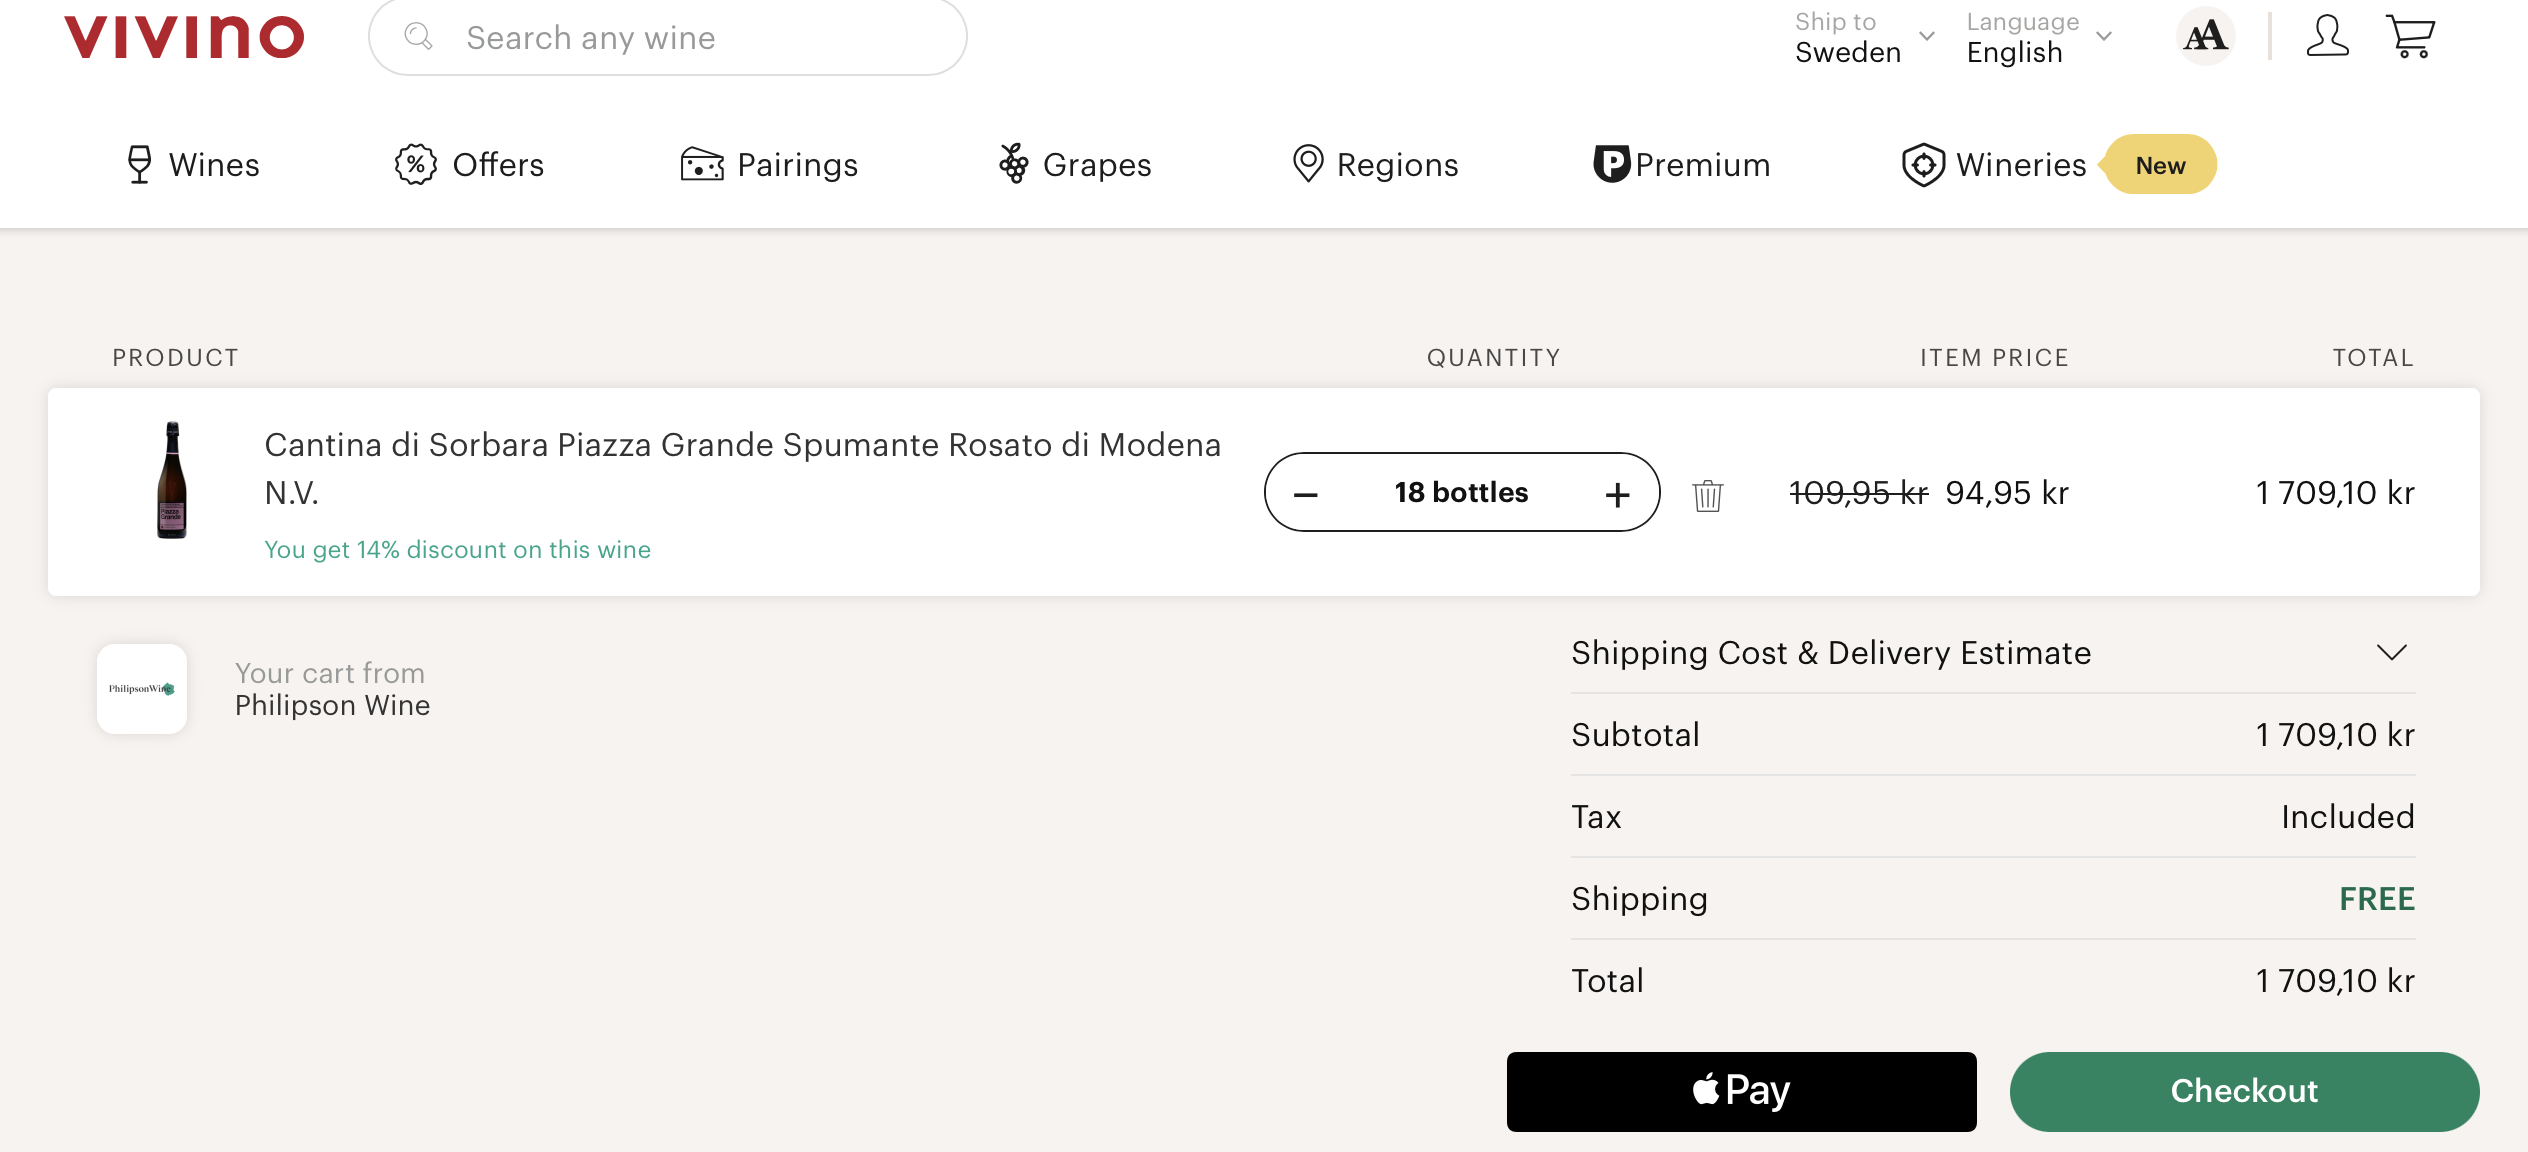Go to the Pairings menu
Screen dimensions: 2528x1152
(769, 165)
